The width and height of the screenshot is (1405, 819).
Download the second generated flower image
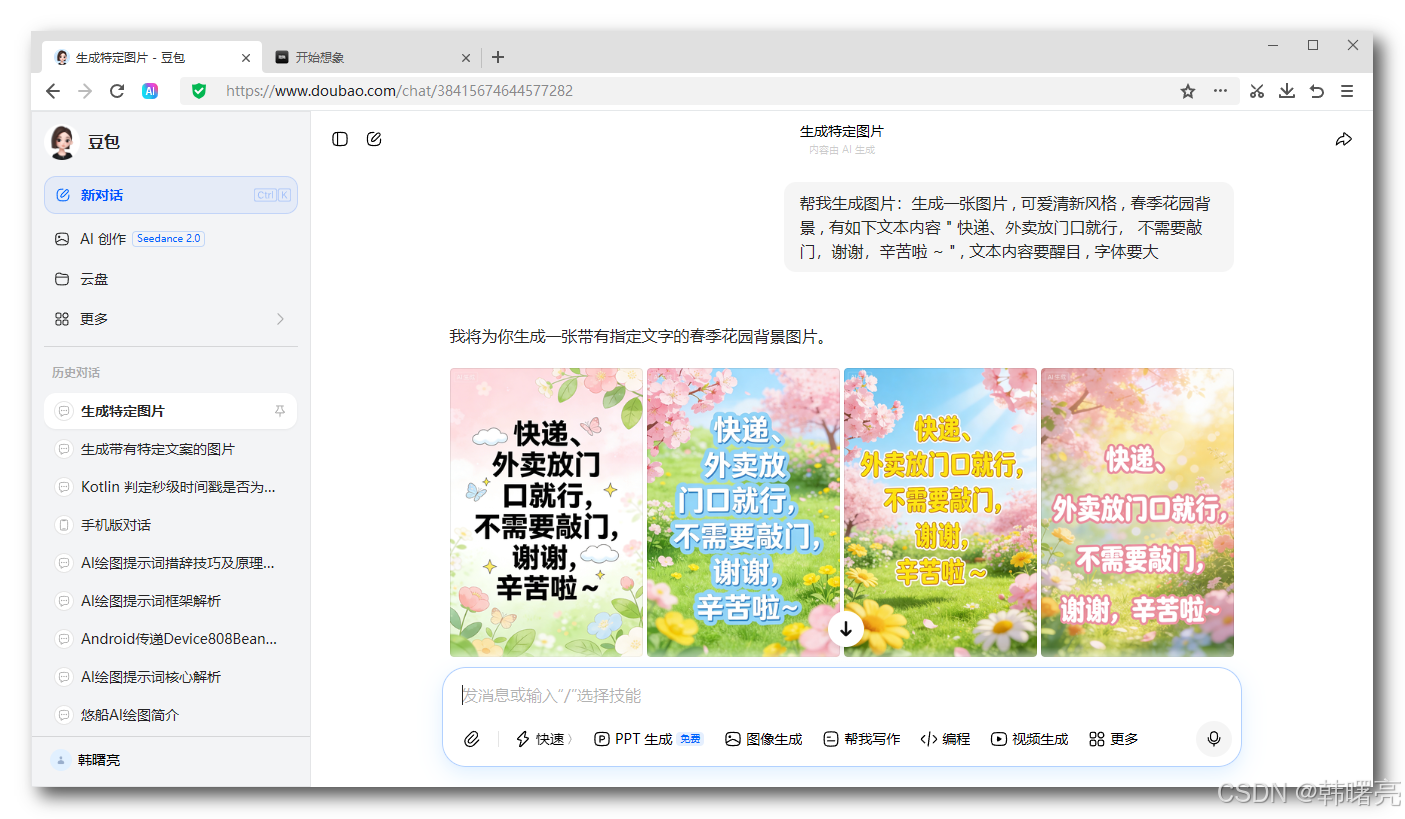pos(846,629)
